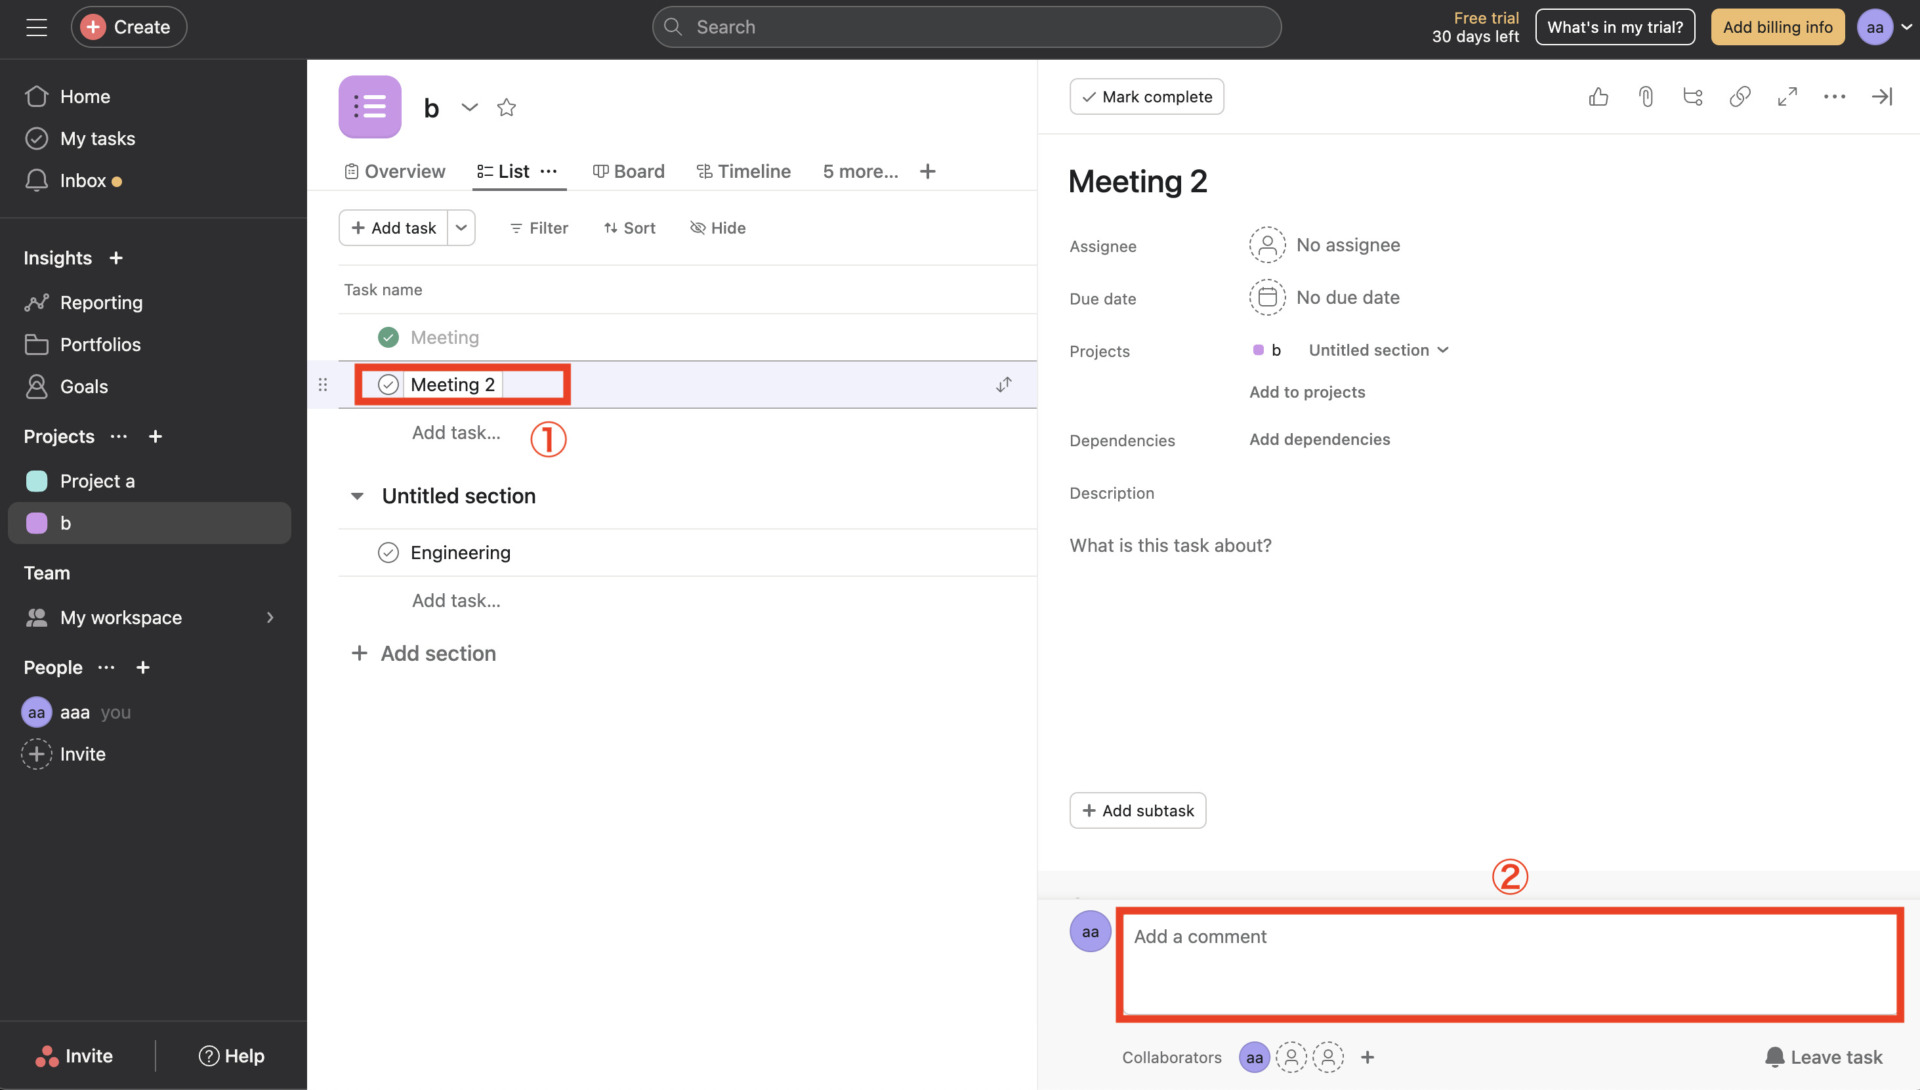1920x1090 pixels.
Task: Give a like with the thumbs-up icon
Action: click(1598, 96)
